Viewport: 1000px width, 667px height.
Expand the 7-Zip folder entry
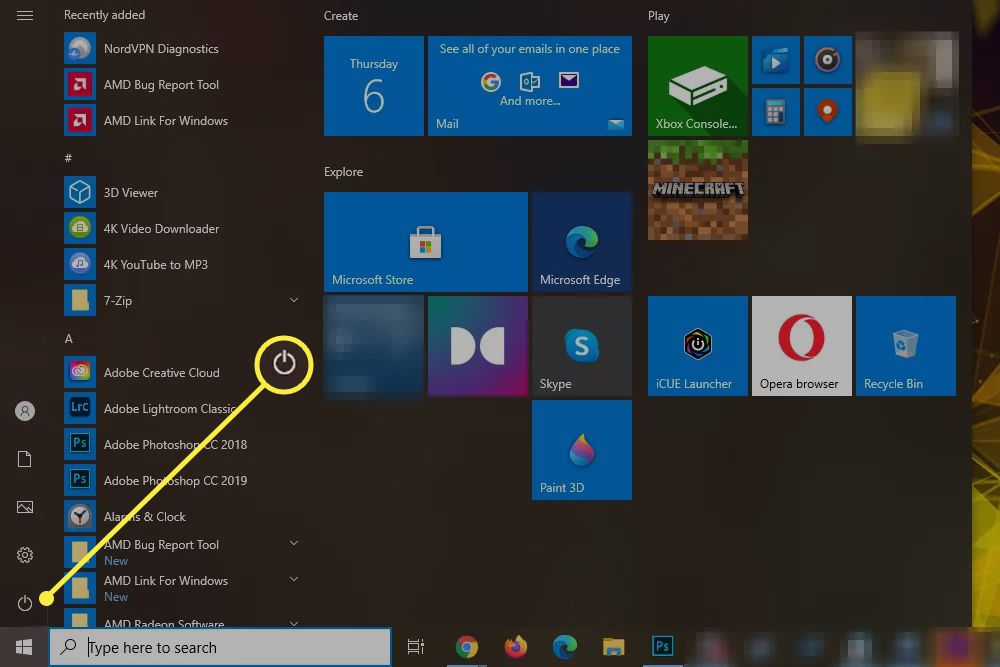click(294, 300)
